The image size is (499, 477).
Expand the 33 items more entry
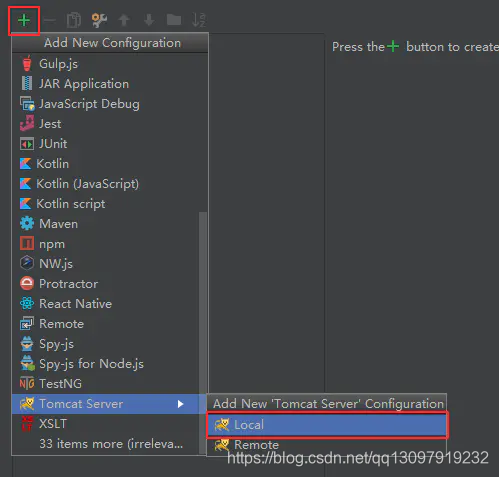tap(111, 444)
